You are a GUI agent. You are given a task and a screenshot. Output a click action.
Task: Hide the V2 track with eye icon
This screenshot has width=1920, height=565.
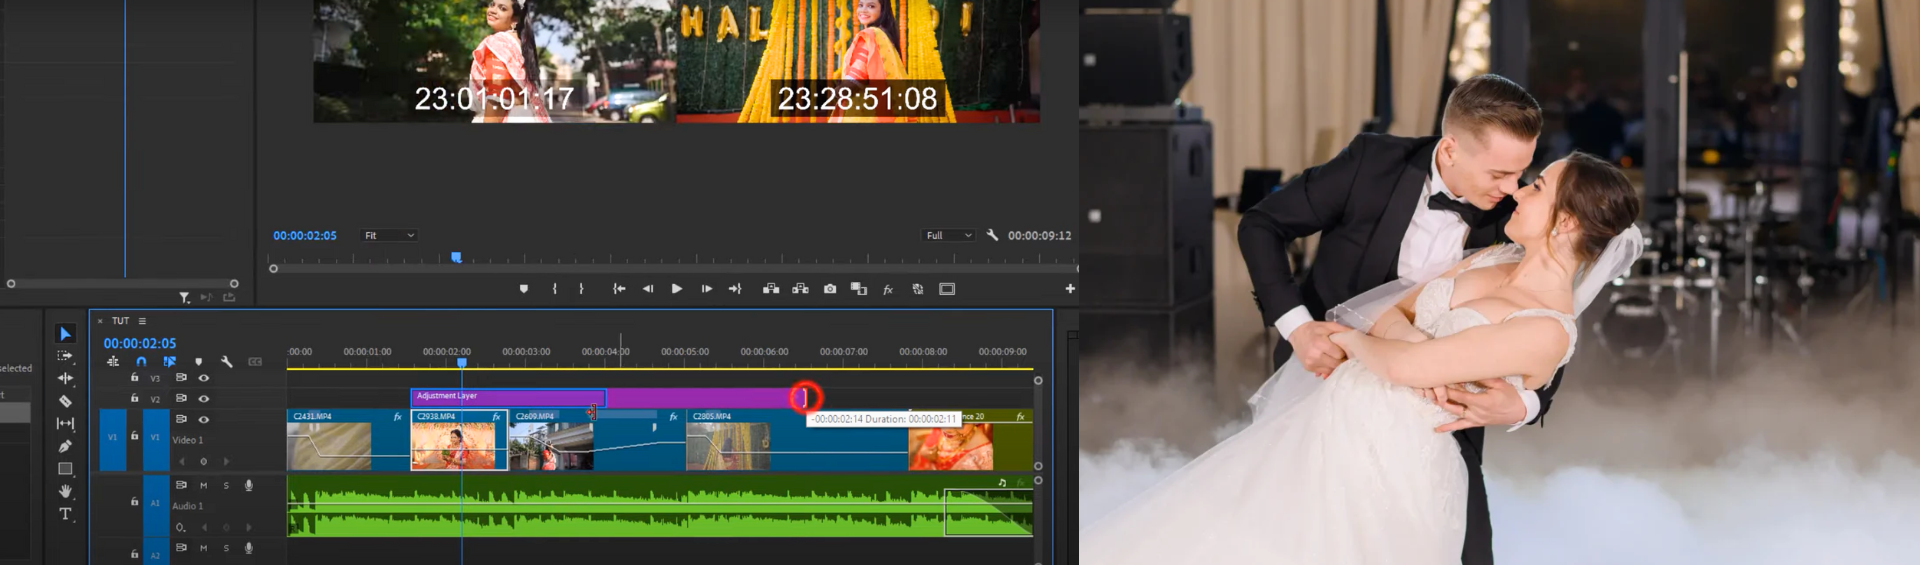[204, 399]
